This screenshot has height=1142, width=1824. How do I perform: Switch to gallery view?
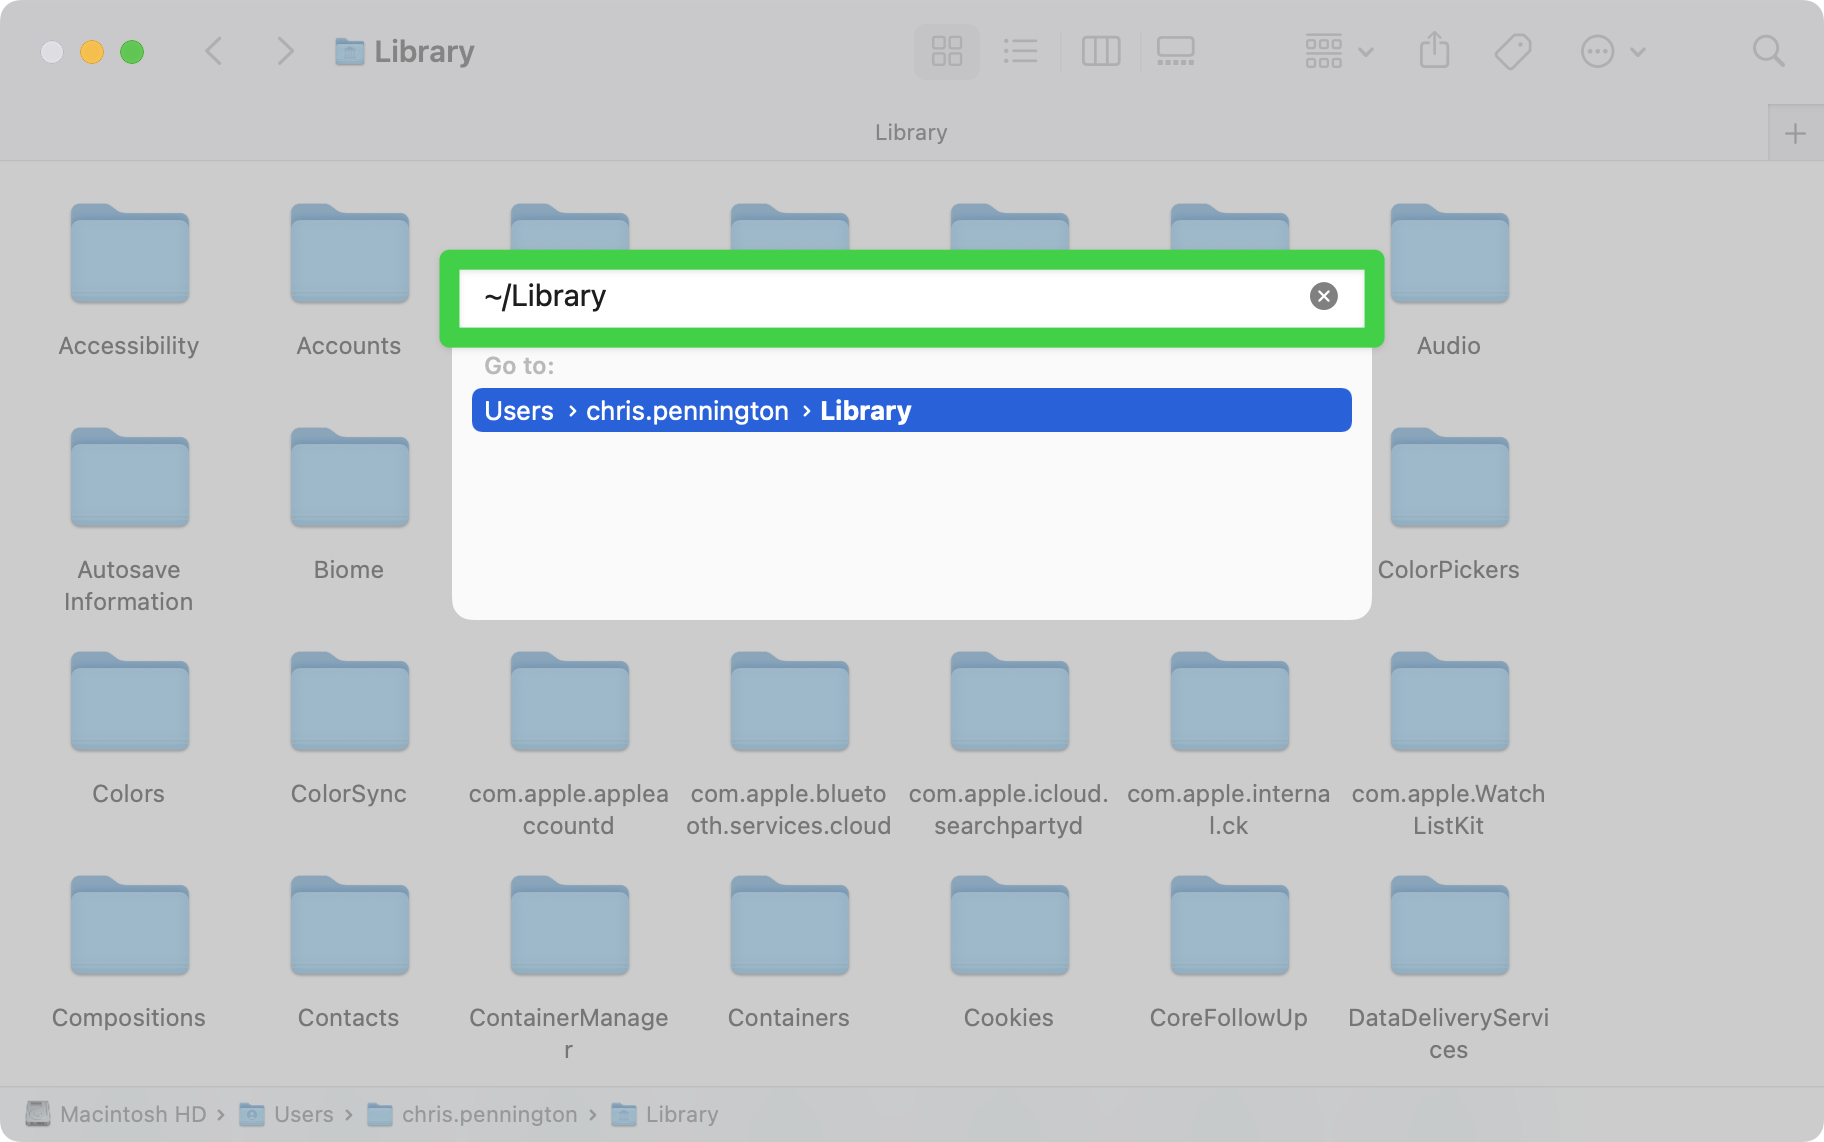1175,51
